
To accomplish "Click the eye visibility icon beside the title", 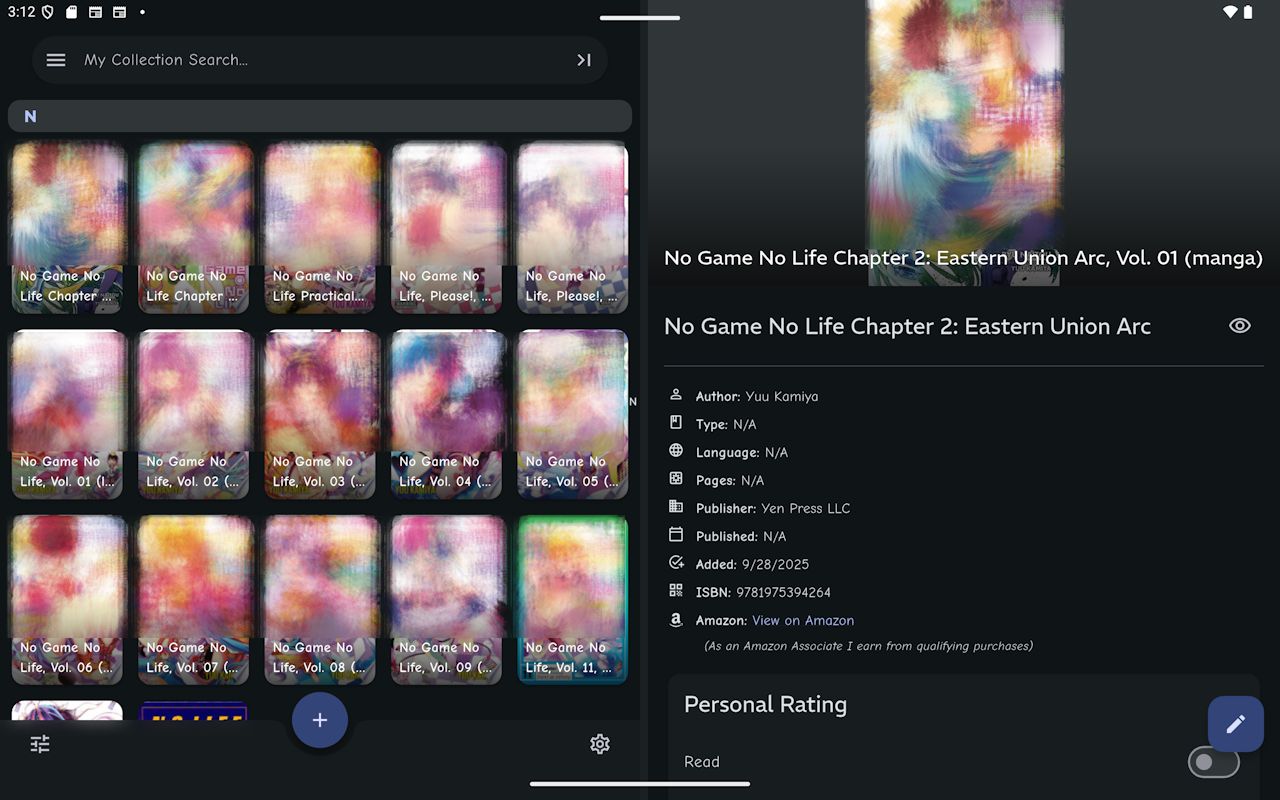I will (1240, 325).
